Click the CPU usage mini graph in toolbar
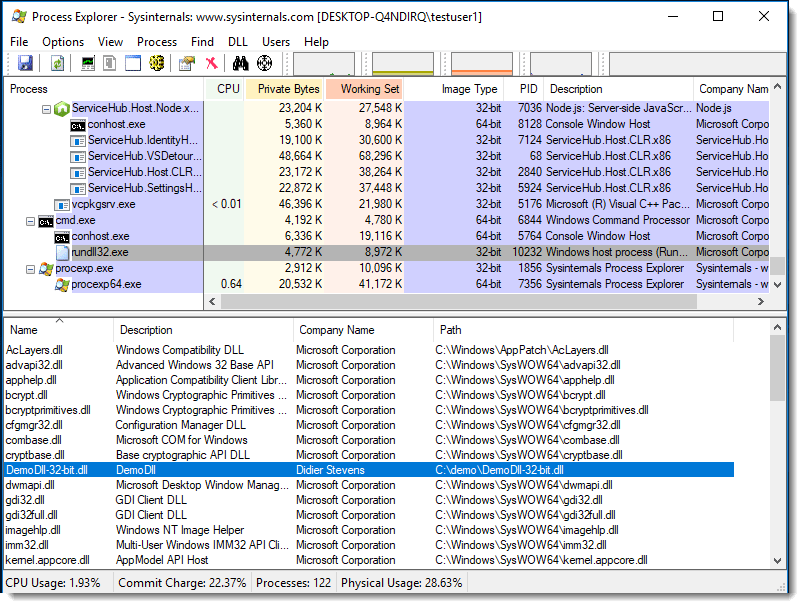Screen dimensions: 804x608 click(x=323, y=63)
